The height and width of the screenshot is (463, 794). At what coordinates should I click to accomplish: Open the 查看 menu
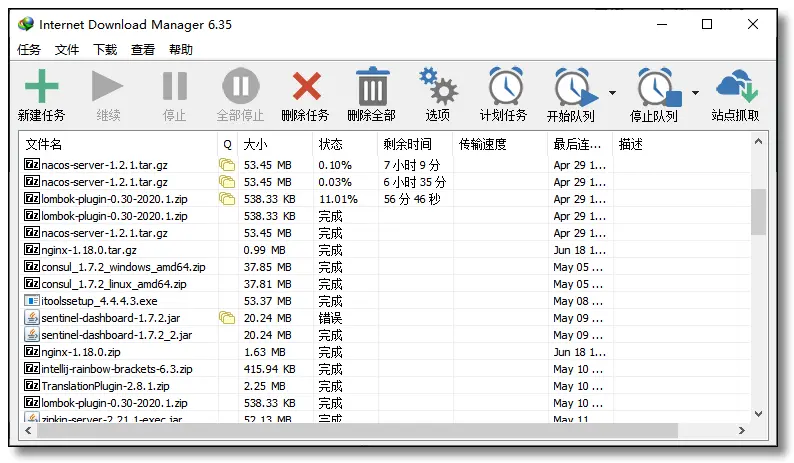(143, 50)
